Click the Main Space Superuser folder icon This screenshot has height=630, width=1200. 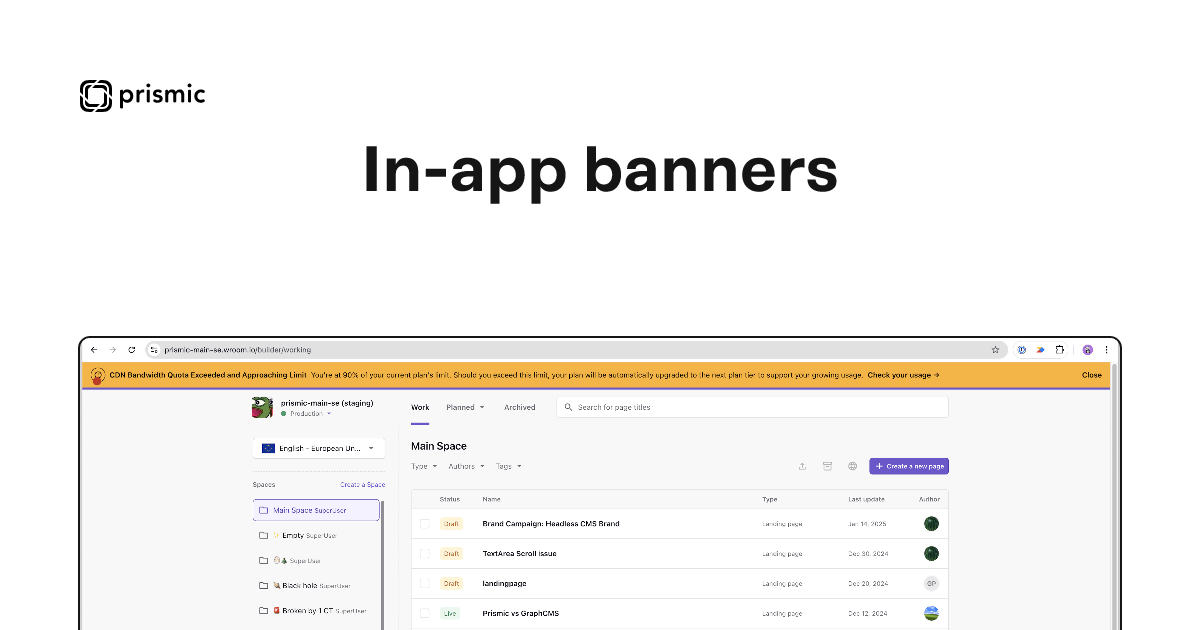pos(265,510)
